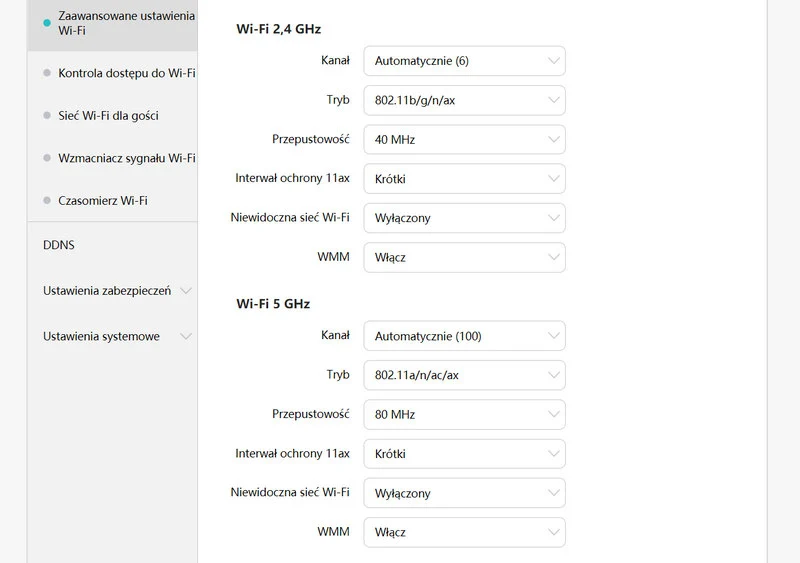The width and height of the screenshot is (800, 563).
Task: Expand Ustawienia systemowe chevron in sidebar
Action: pyautogui.click(x=186, y=337)
